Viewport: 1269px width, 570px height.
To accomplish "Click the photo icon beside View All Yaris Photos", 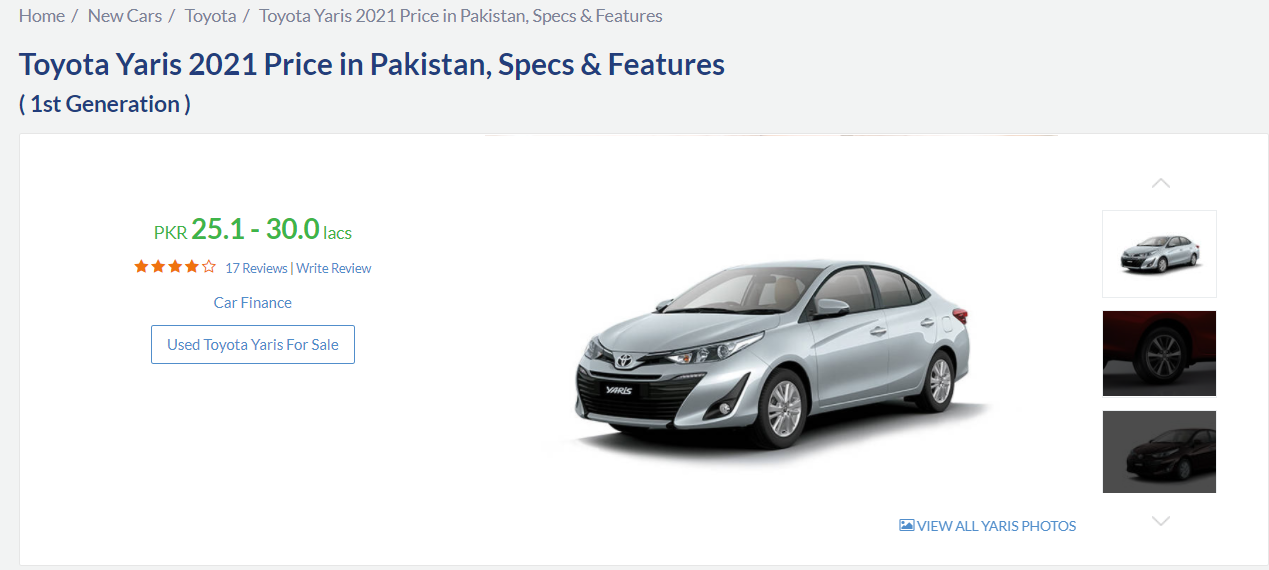I will (x=907, y=525).
